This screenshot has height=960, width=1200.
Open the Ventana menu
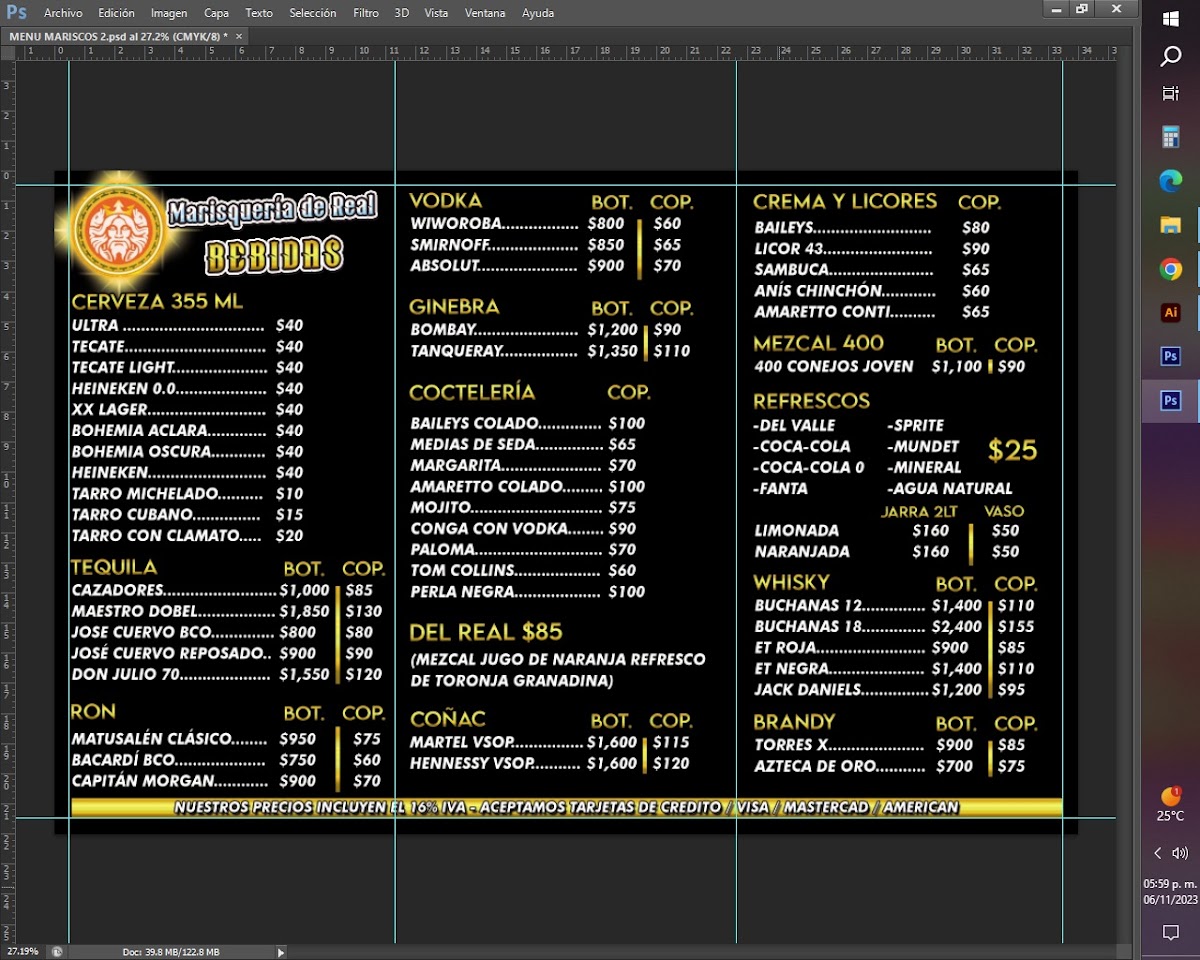(x=485, y=13)
